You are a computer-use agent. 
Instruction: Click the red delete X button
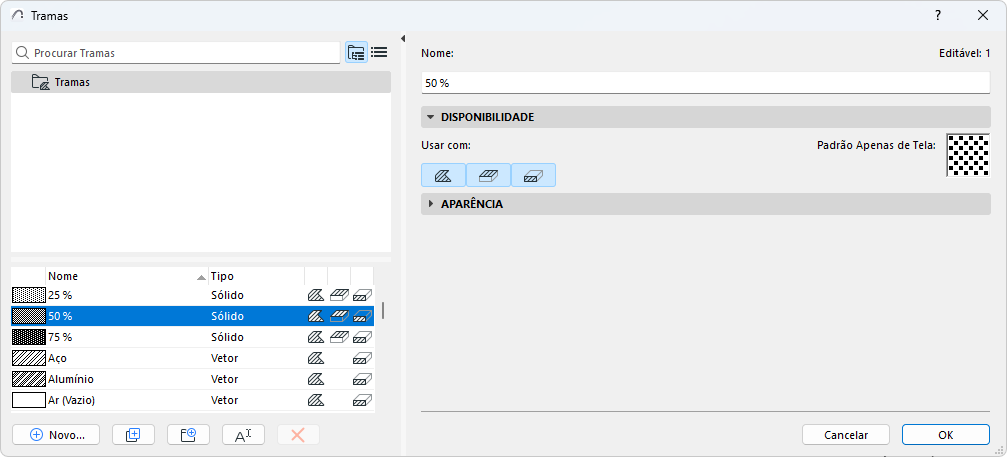[x=298, y=435]
